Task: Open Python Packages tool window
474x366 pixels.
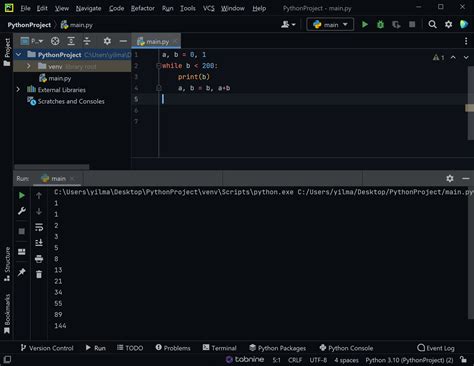Action: [x=277, y=348]
